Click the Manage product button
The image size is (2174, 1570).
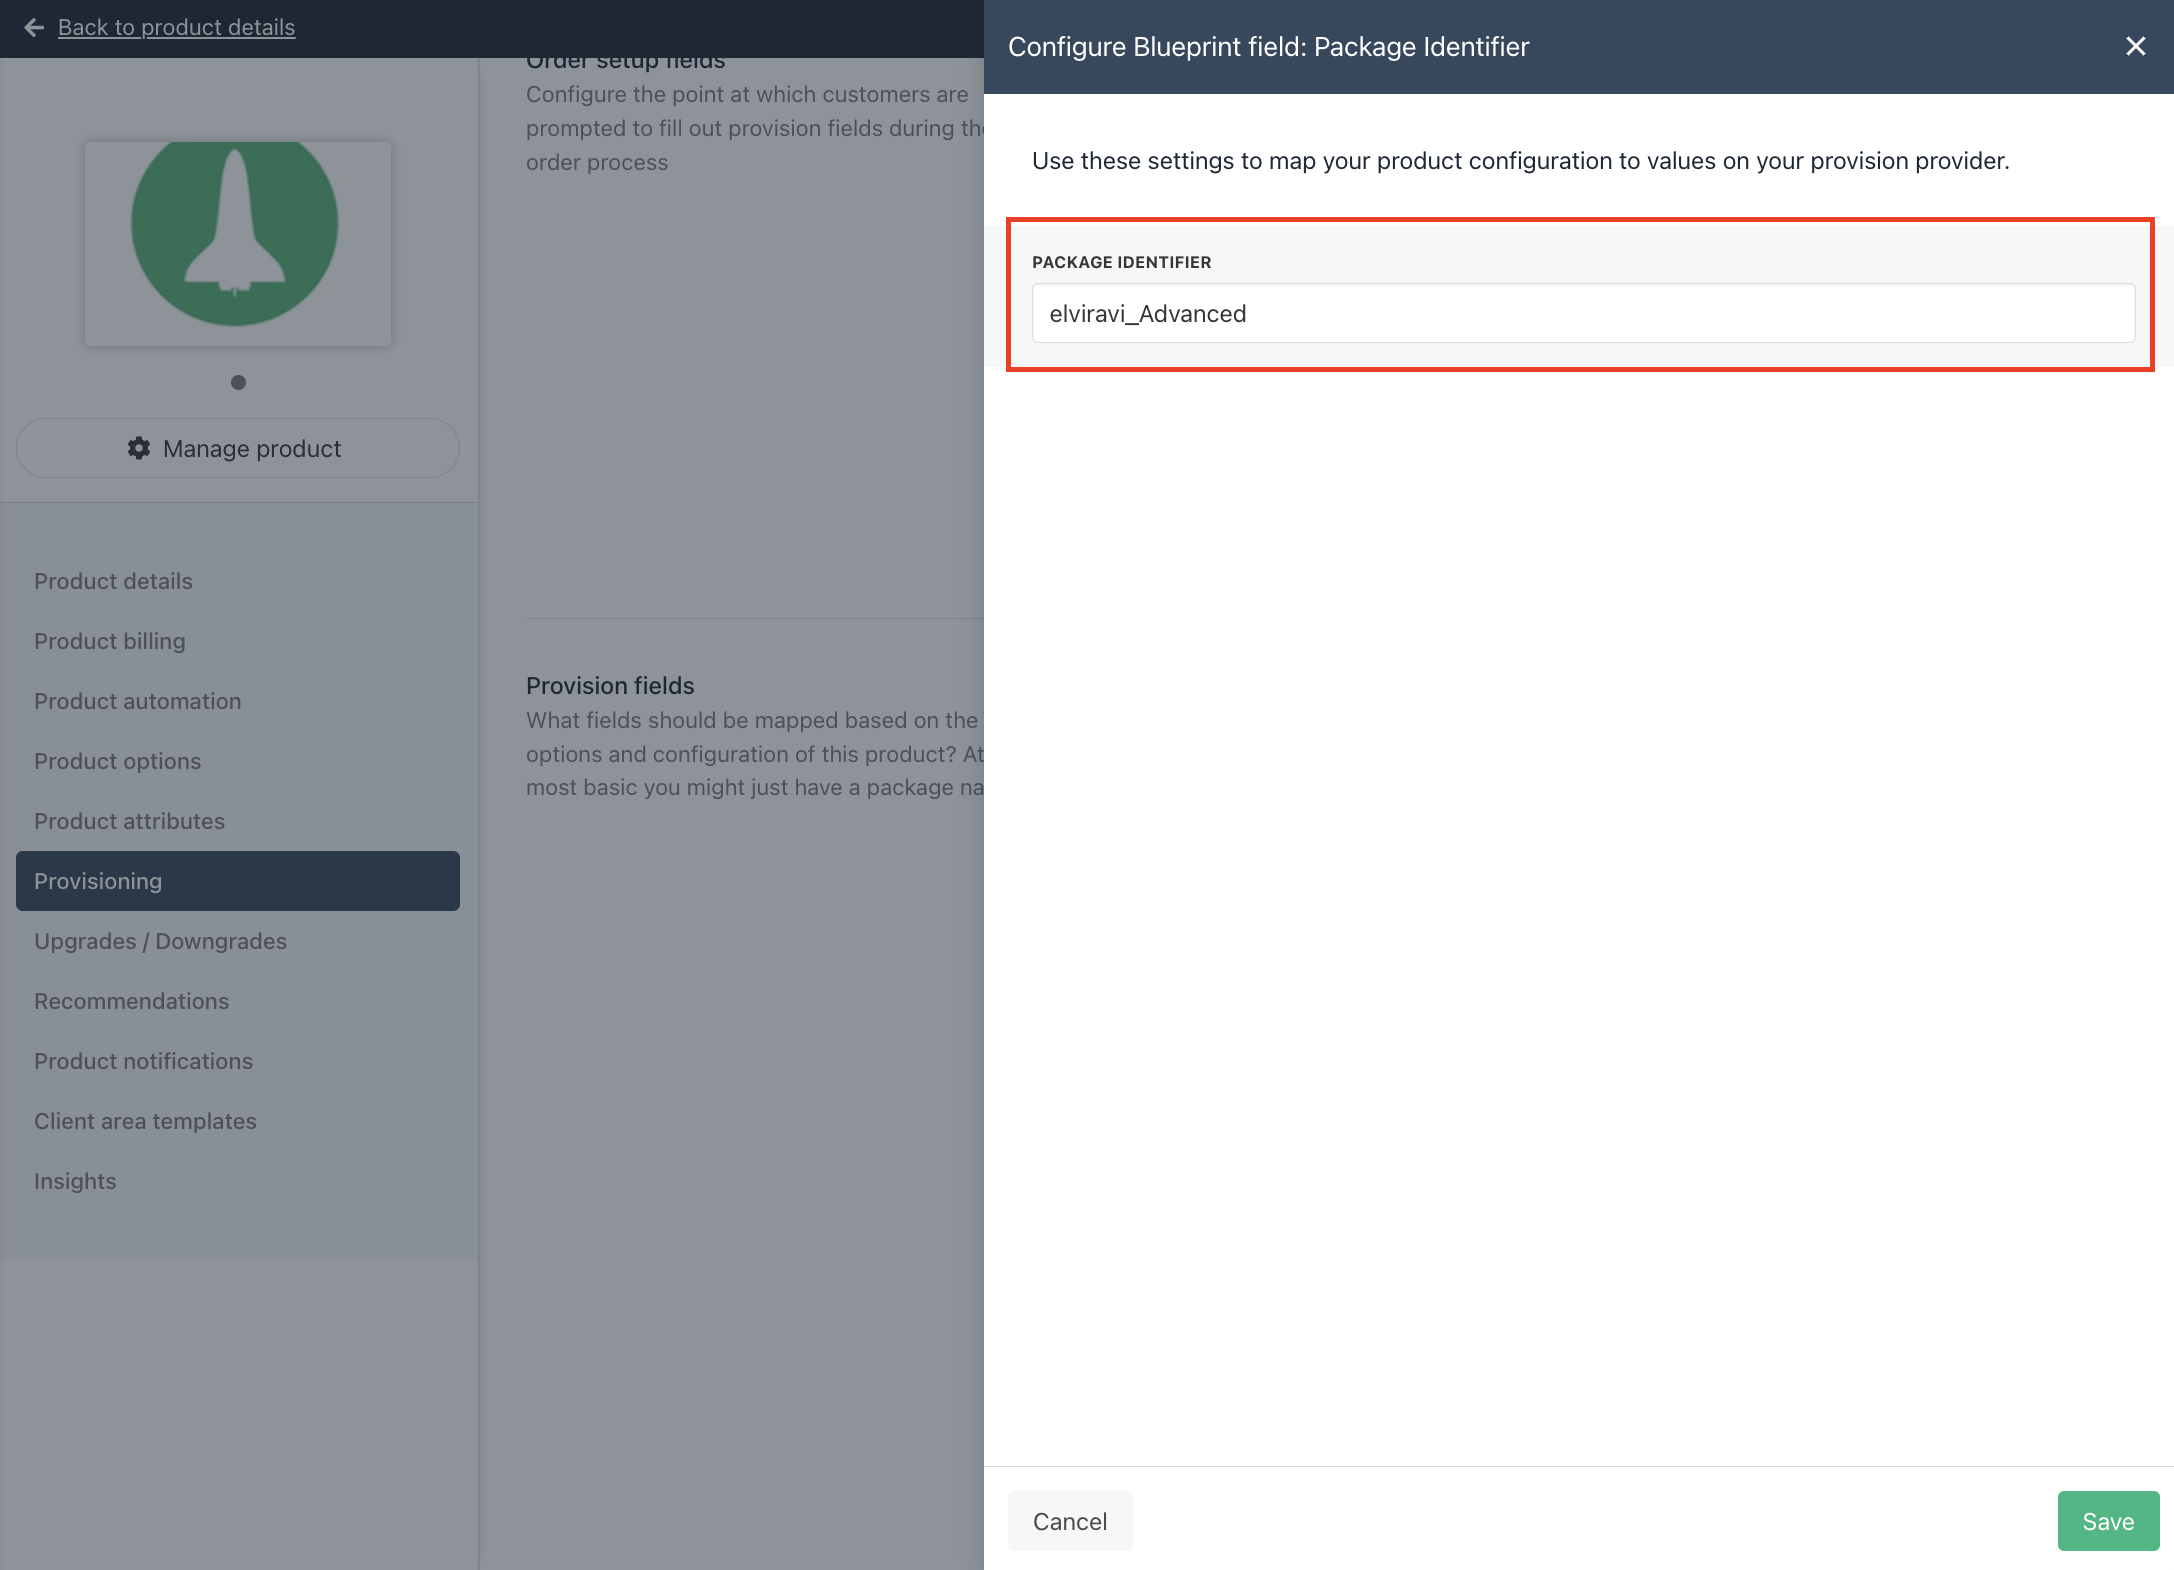click(237, 448)
